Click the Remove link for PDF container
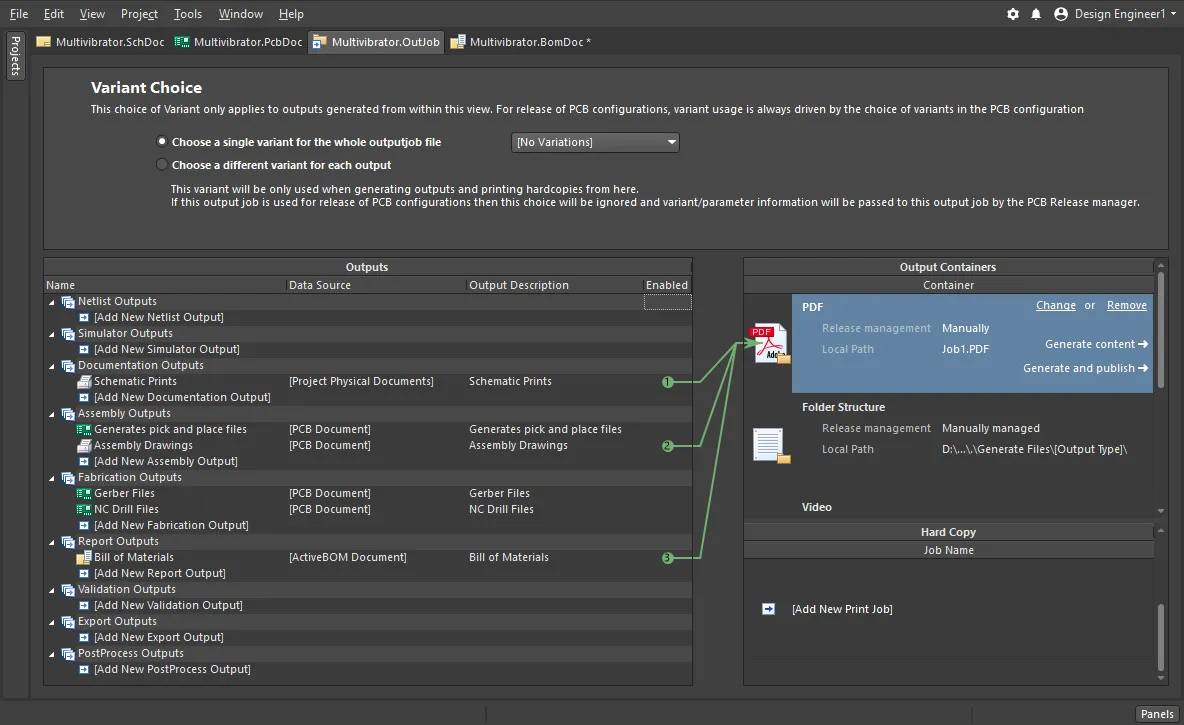Viewport: 1184px width, 725px height. [1127, 305]
